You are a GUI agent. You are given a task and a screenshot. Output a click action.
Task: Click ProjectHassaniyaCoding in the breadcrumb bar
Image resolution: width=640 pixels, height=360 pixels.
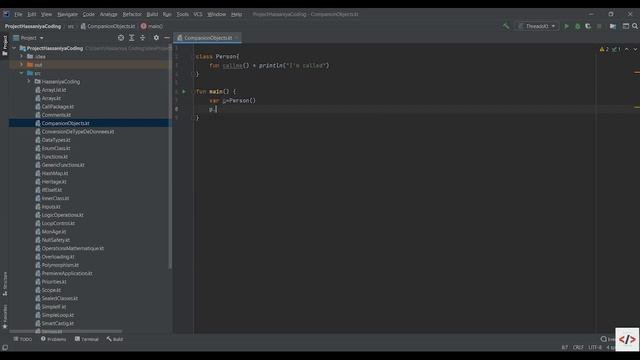pyautogui.click(x=33, y=26)
